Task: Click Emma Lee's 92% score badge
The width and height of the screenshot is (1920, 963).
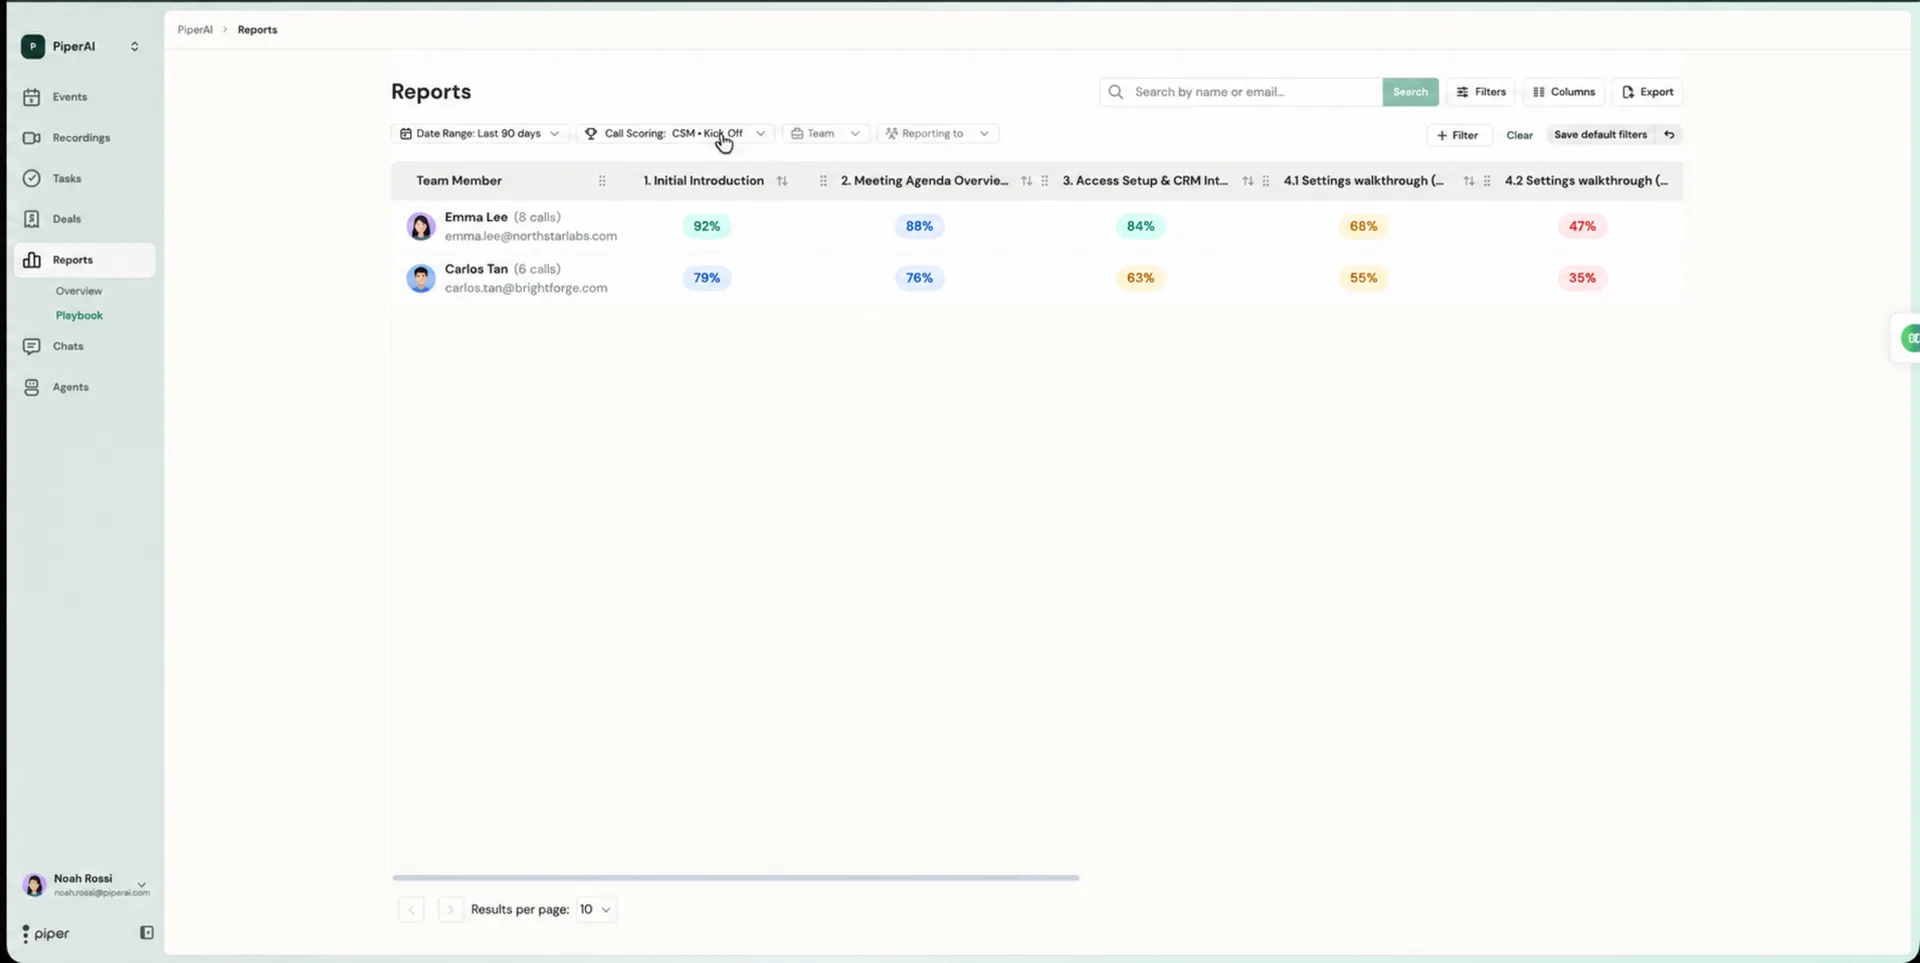Action: pos(707,226)
